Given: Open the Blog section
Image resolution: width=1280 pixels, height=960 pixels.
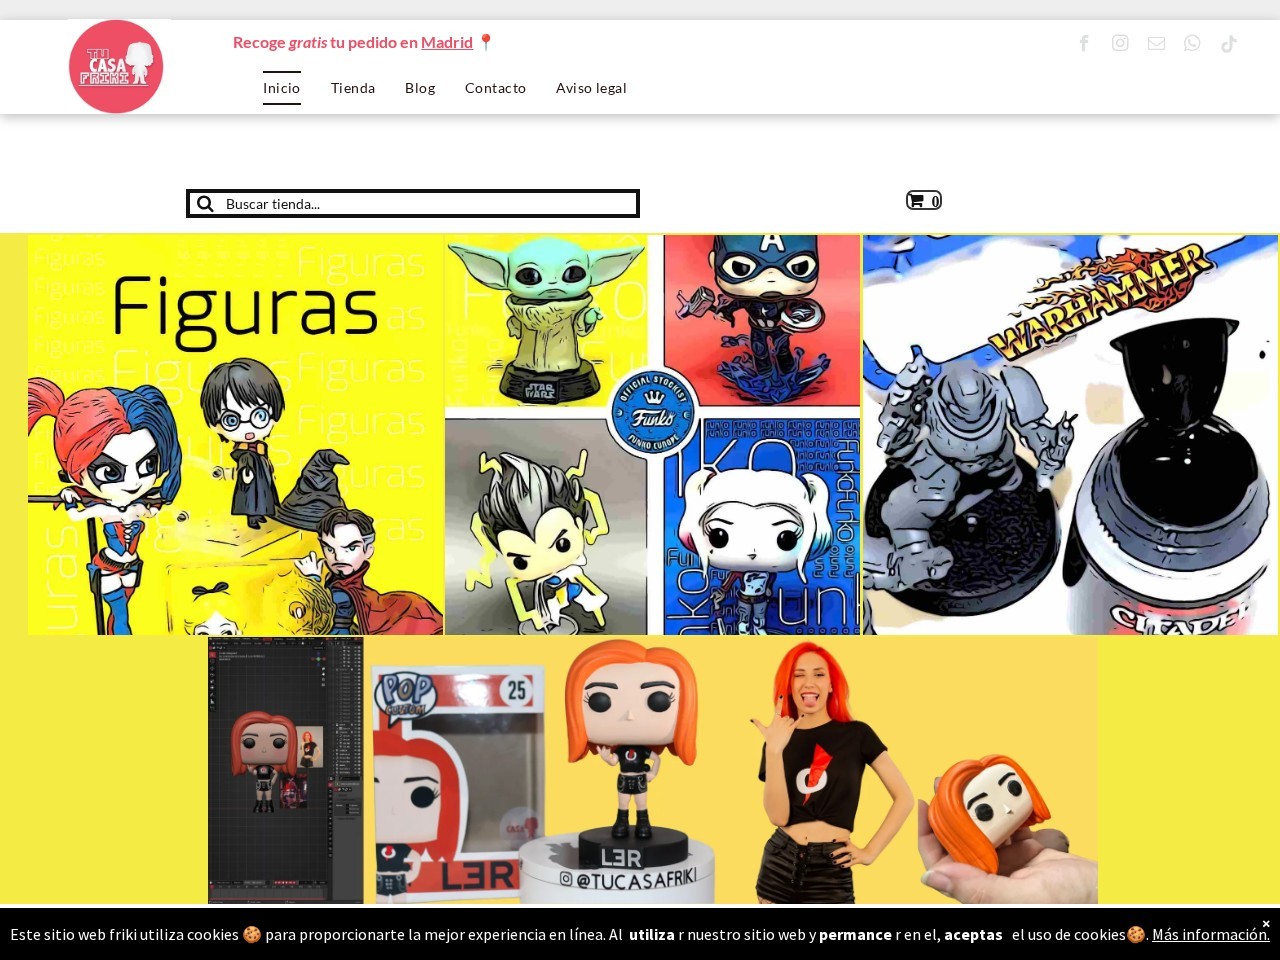Looking at the screenshot, I should pos(420,88).
